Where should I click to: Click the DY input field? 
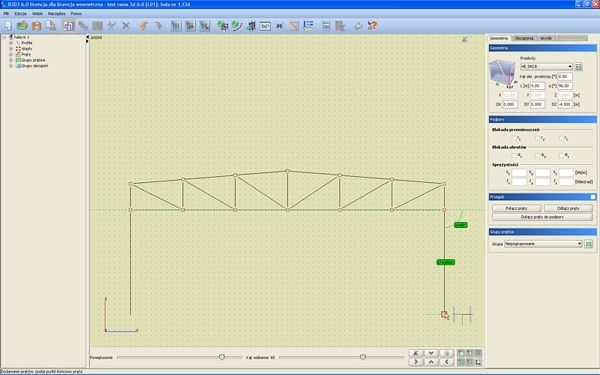click(538, 104)
